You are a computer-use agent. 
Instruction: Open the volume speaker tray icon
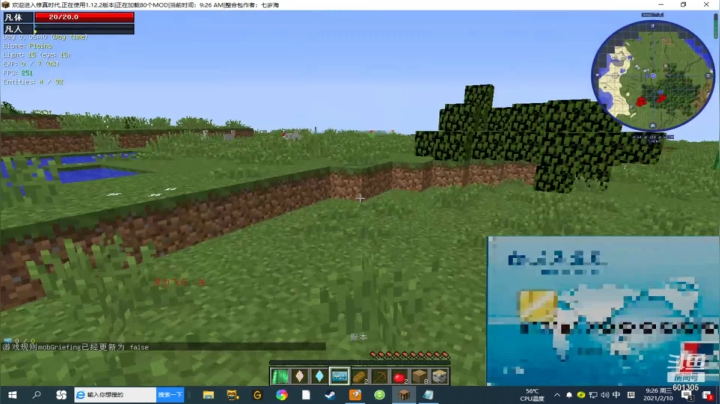pyautogui.click(x=604, y=395)
